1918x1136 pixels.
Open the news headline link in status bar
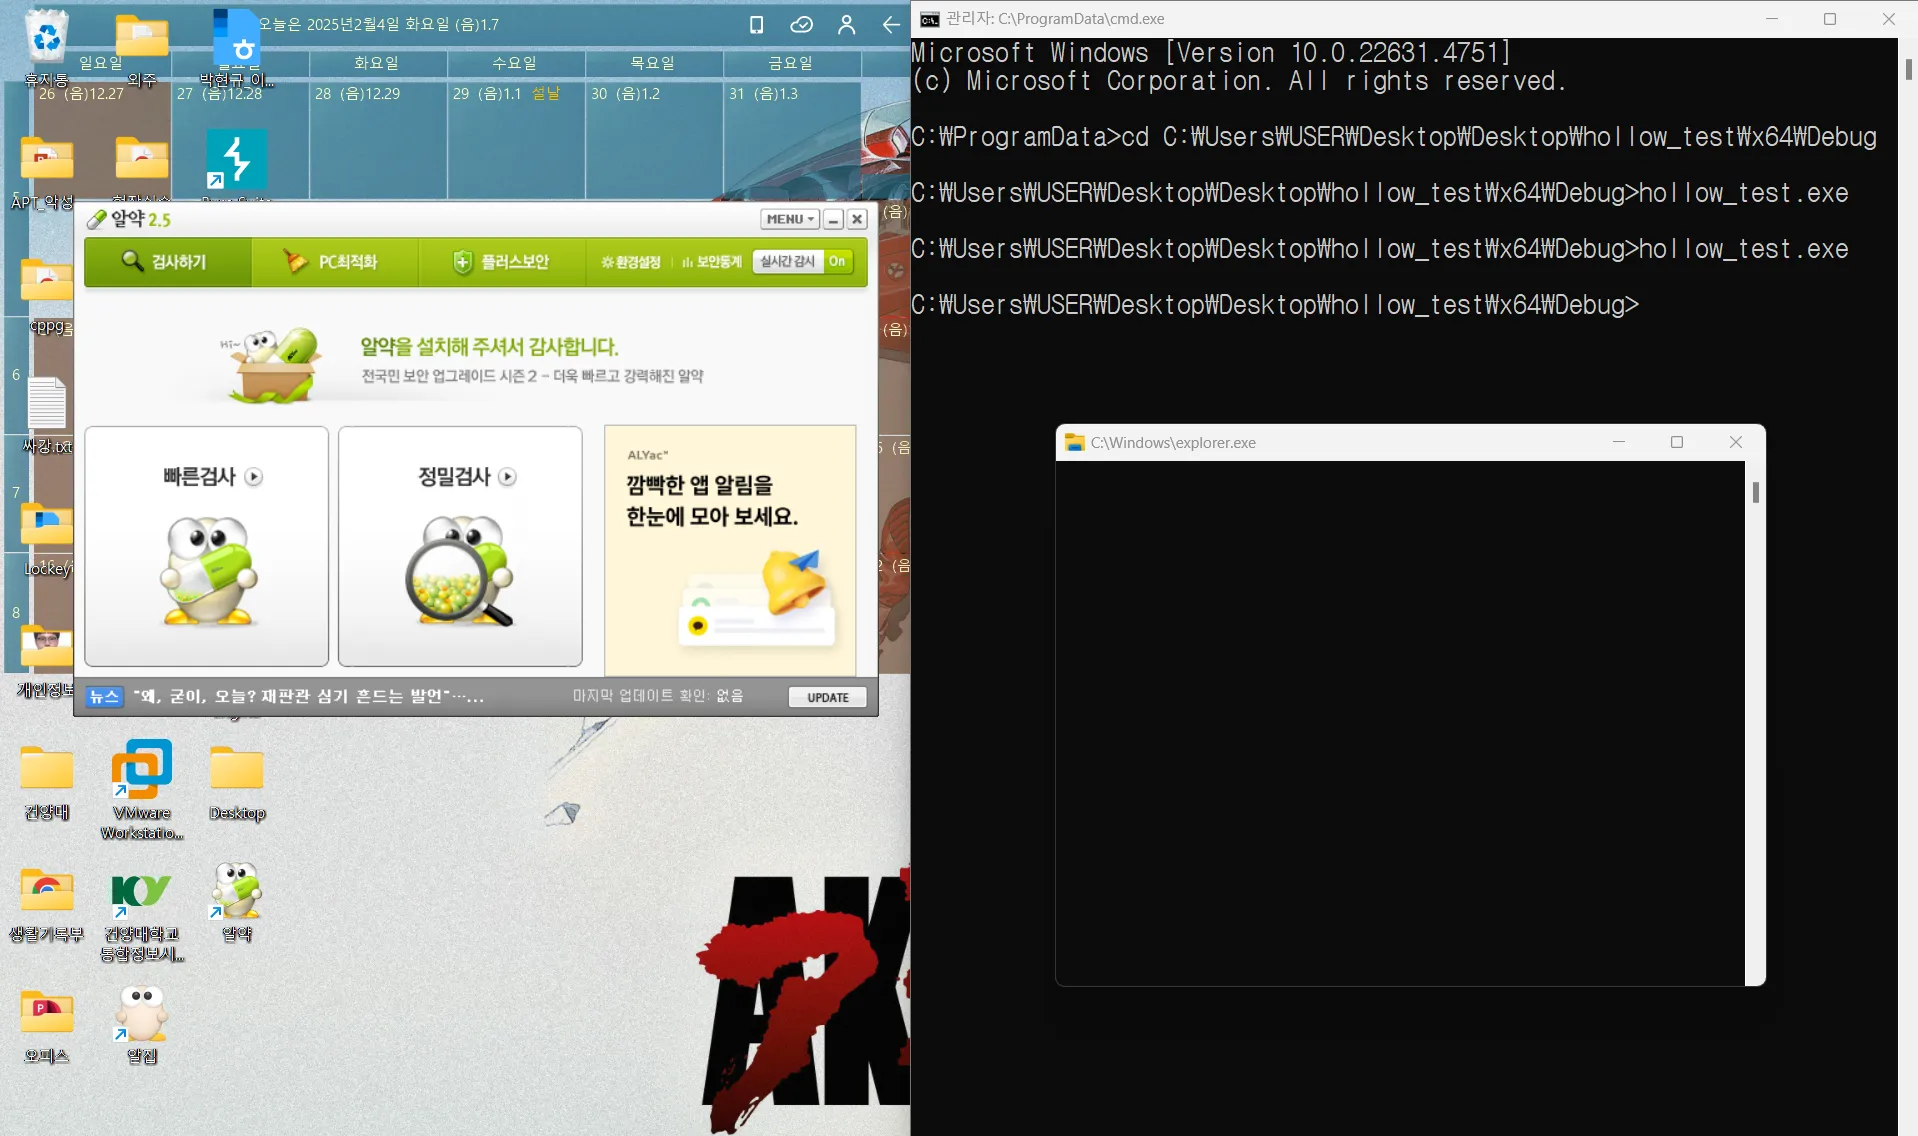[x=309, y=696]
